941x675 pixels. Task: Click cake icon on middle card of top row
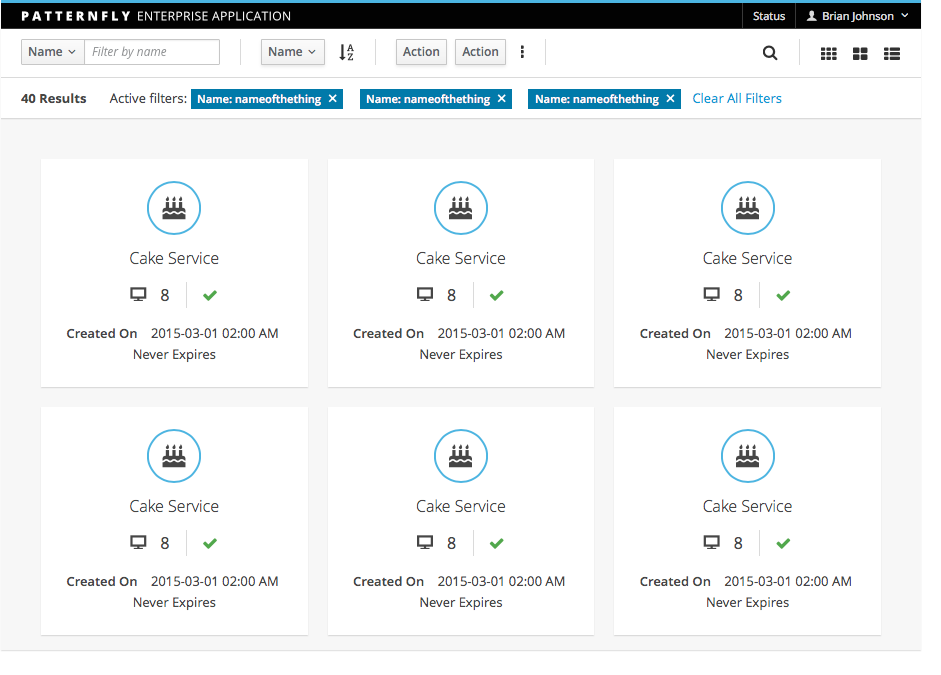click(461, 208)
